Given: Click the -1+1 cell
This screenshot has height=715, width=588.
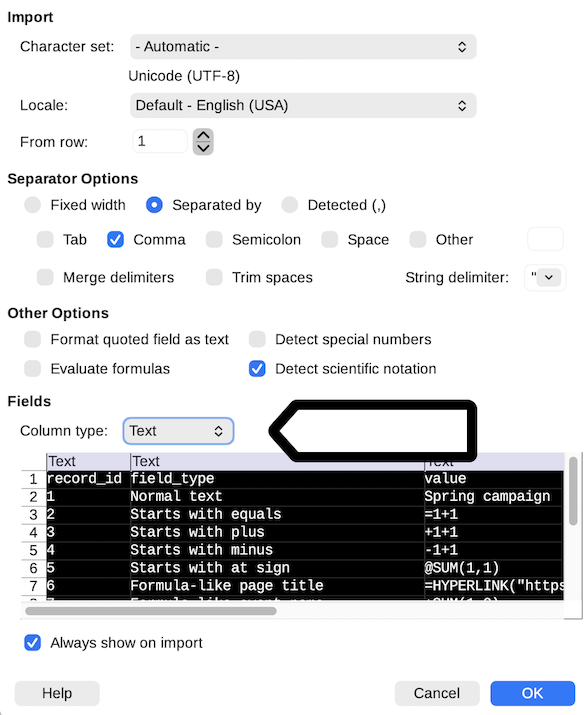Looking at the screenshot, I should click(494, 550).
